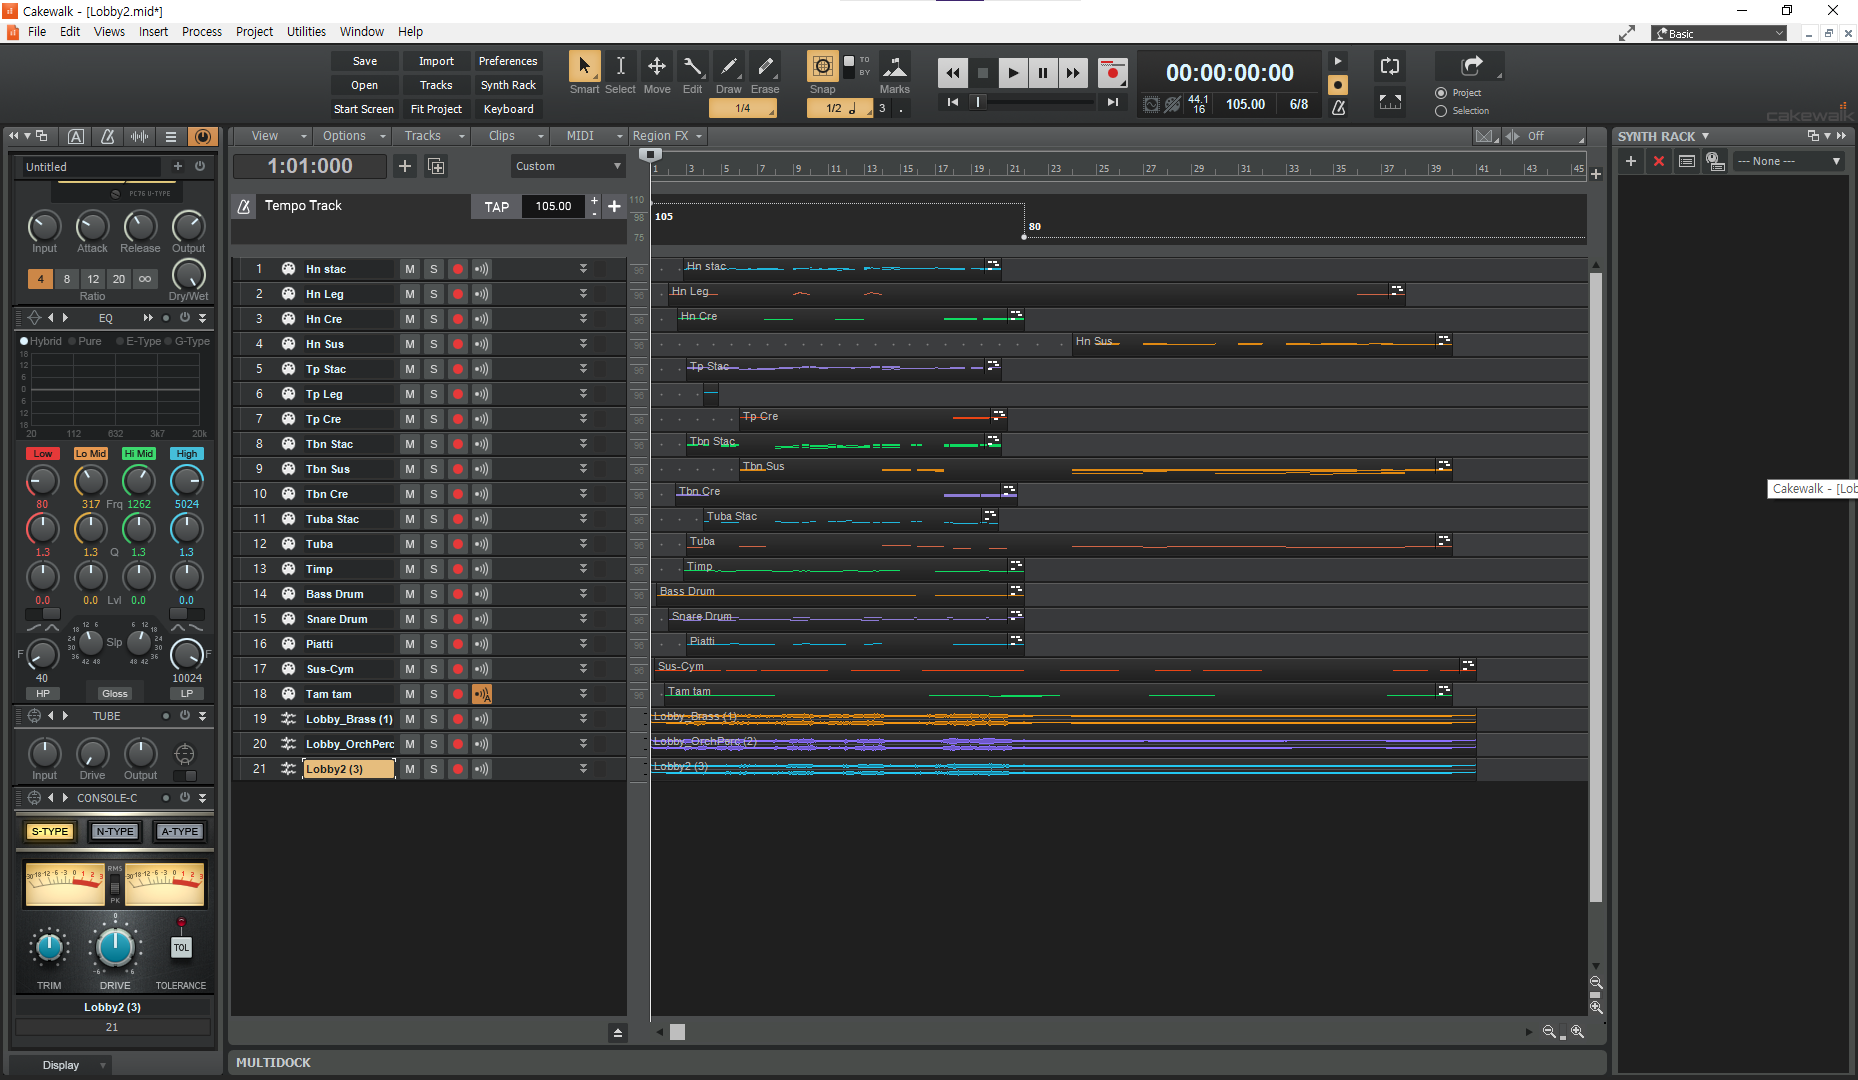Select the Erase tool

coord(765,67)
